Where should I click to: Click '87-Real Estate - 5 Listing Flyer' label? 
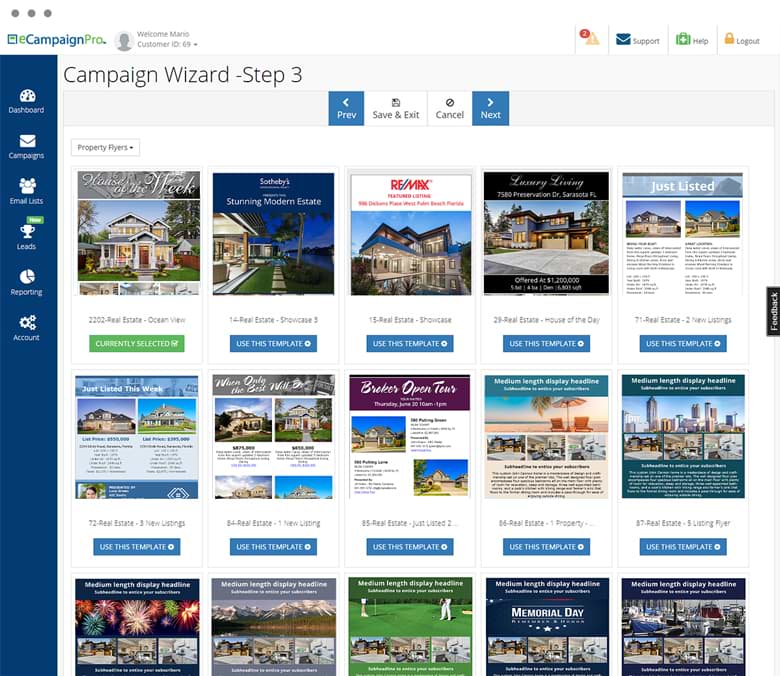683,523
